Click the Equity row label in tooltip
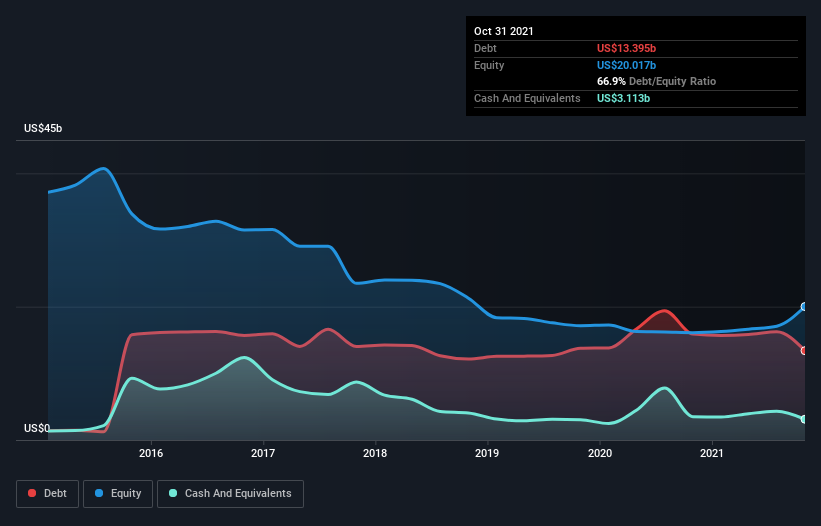This screenshot has height=526, width=821. click(489, 65)
